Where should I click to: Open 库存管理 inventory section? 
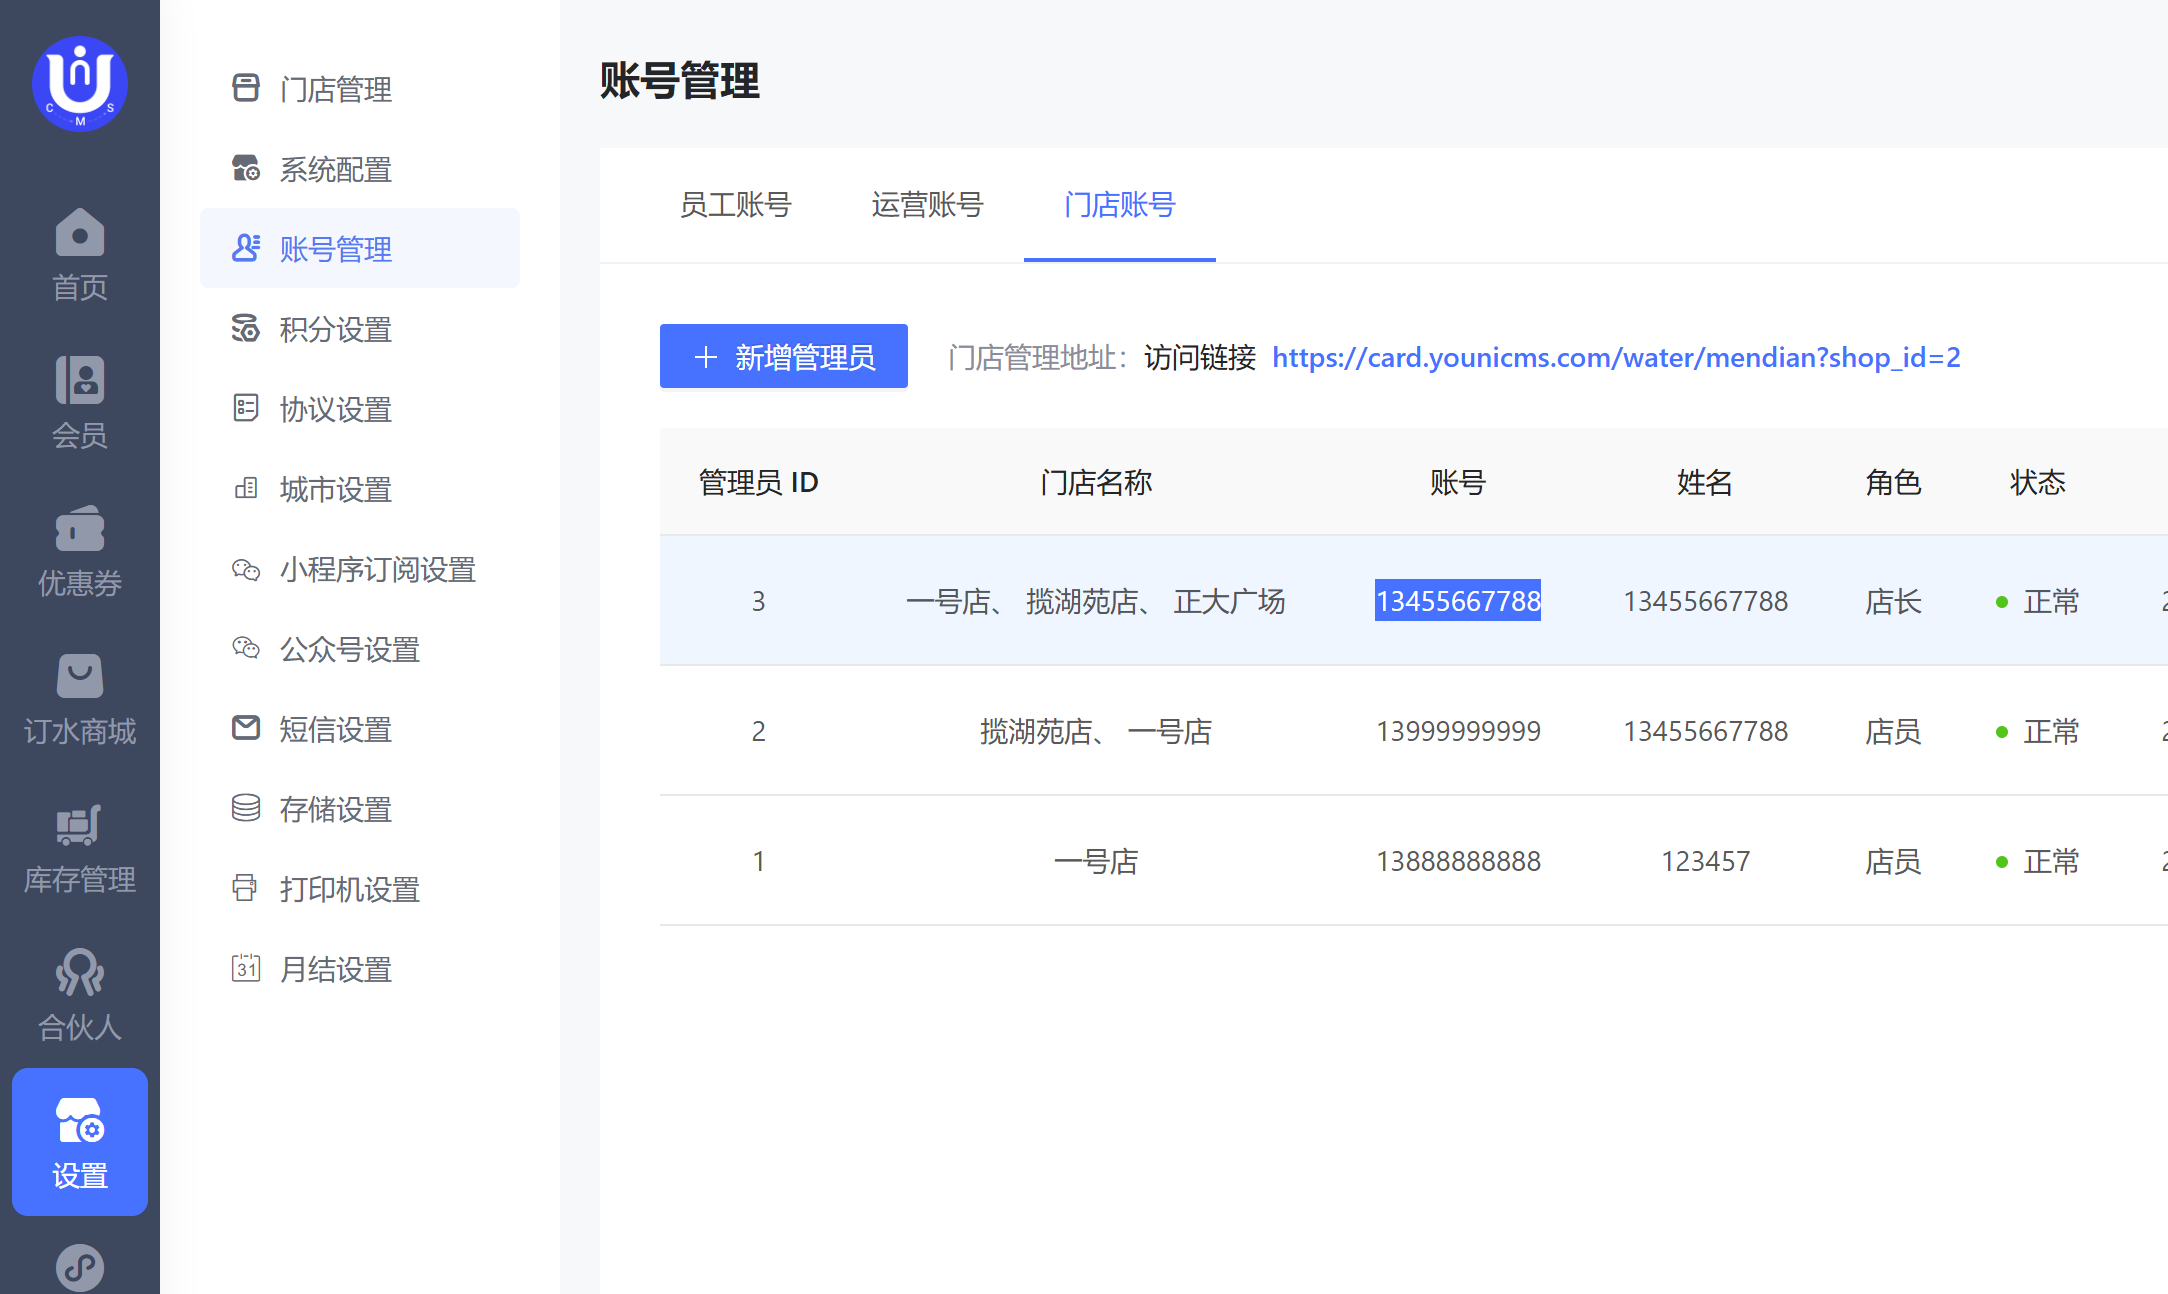point(80,848)
